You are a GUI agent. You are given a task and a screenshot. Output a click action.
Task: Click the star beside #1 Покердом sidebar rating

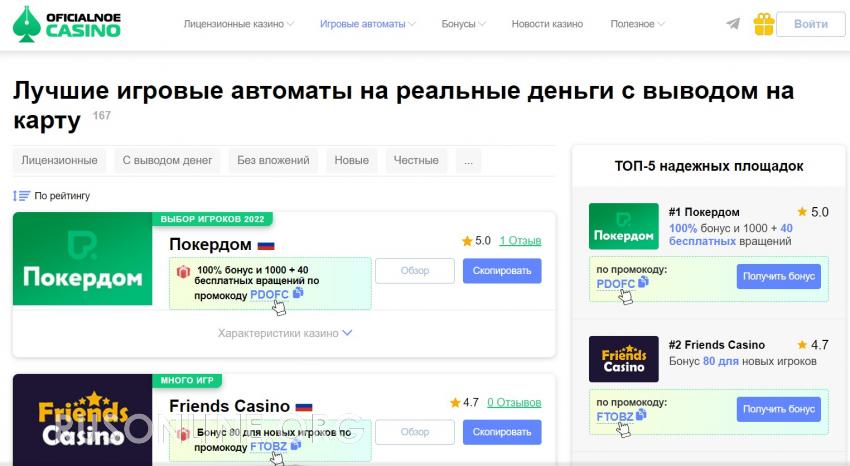pos(802,211)
